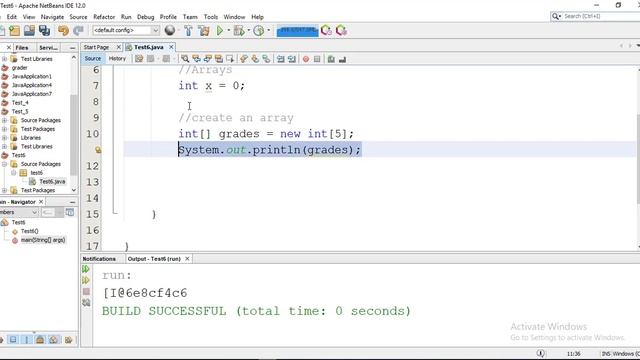Click the Build Project hammer icon
This screenshot has height=360, width=640.
188,31
